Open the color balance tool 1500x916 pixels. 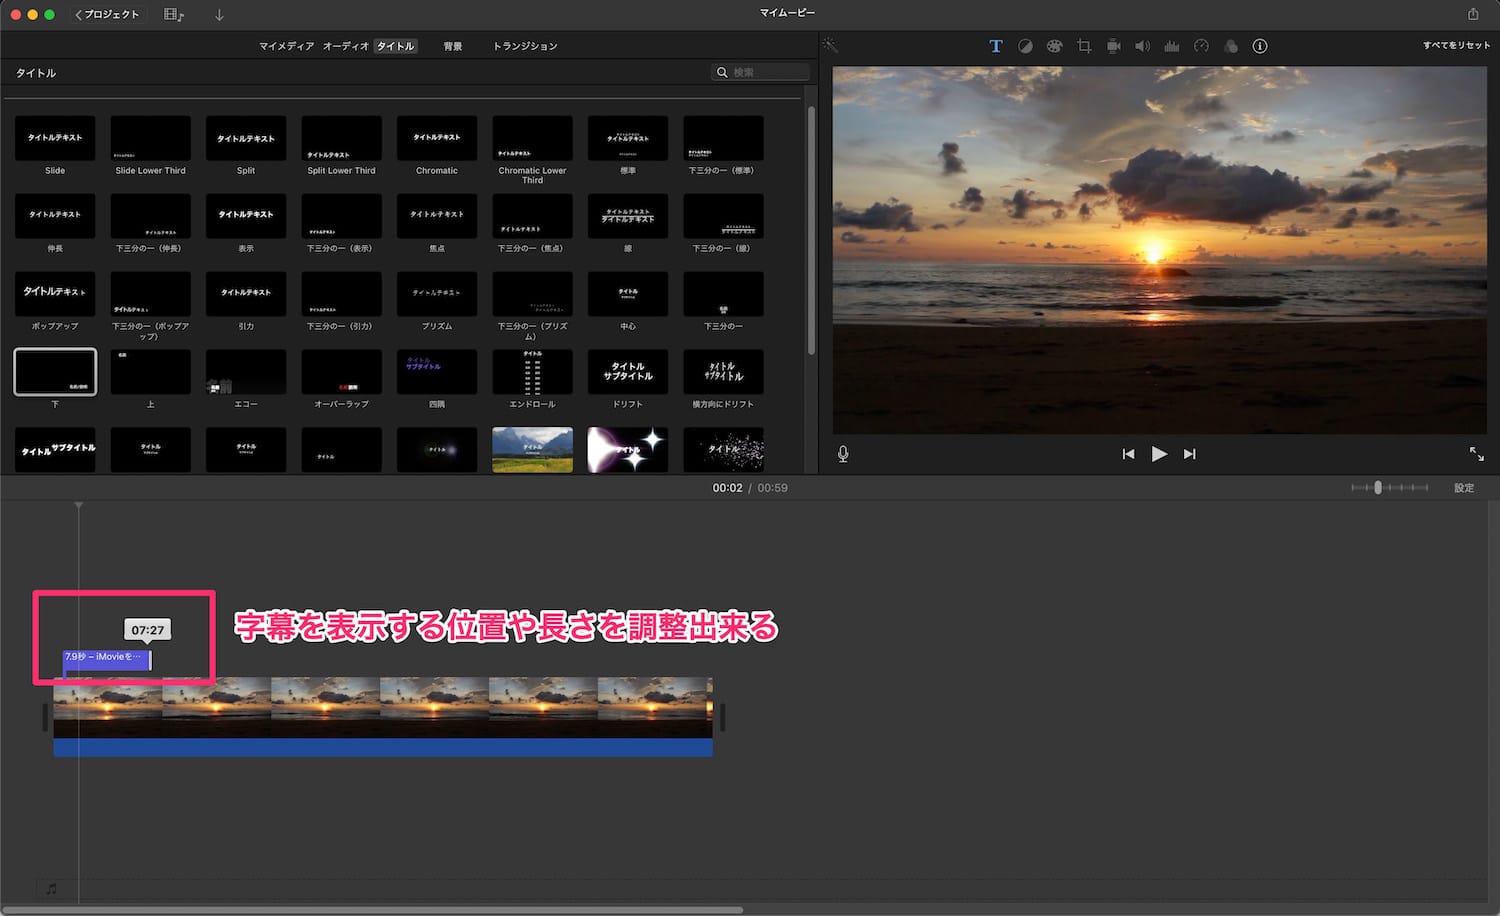click(x=1025, y=46)
